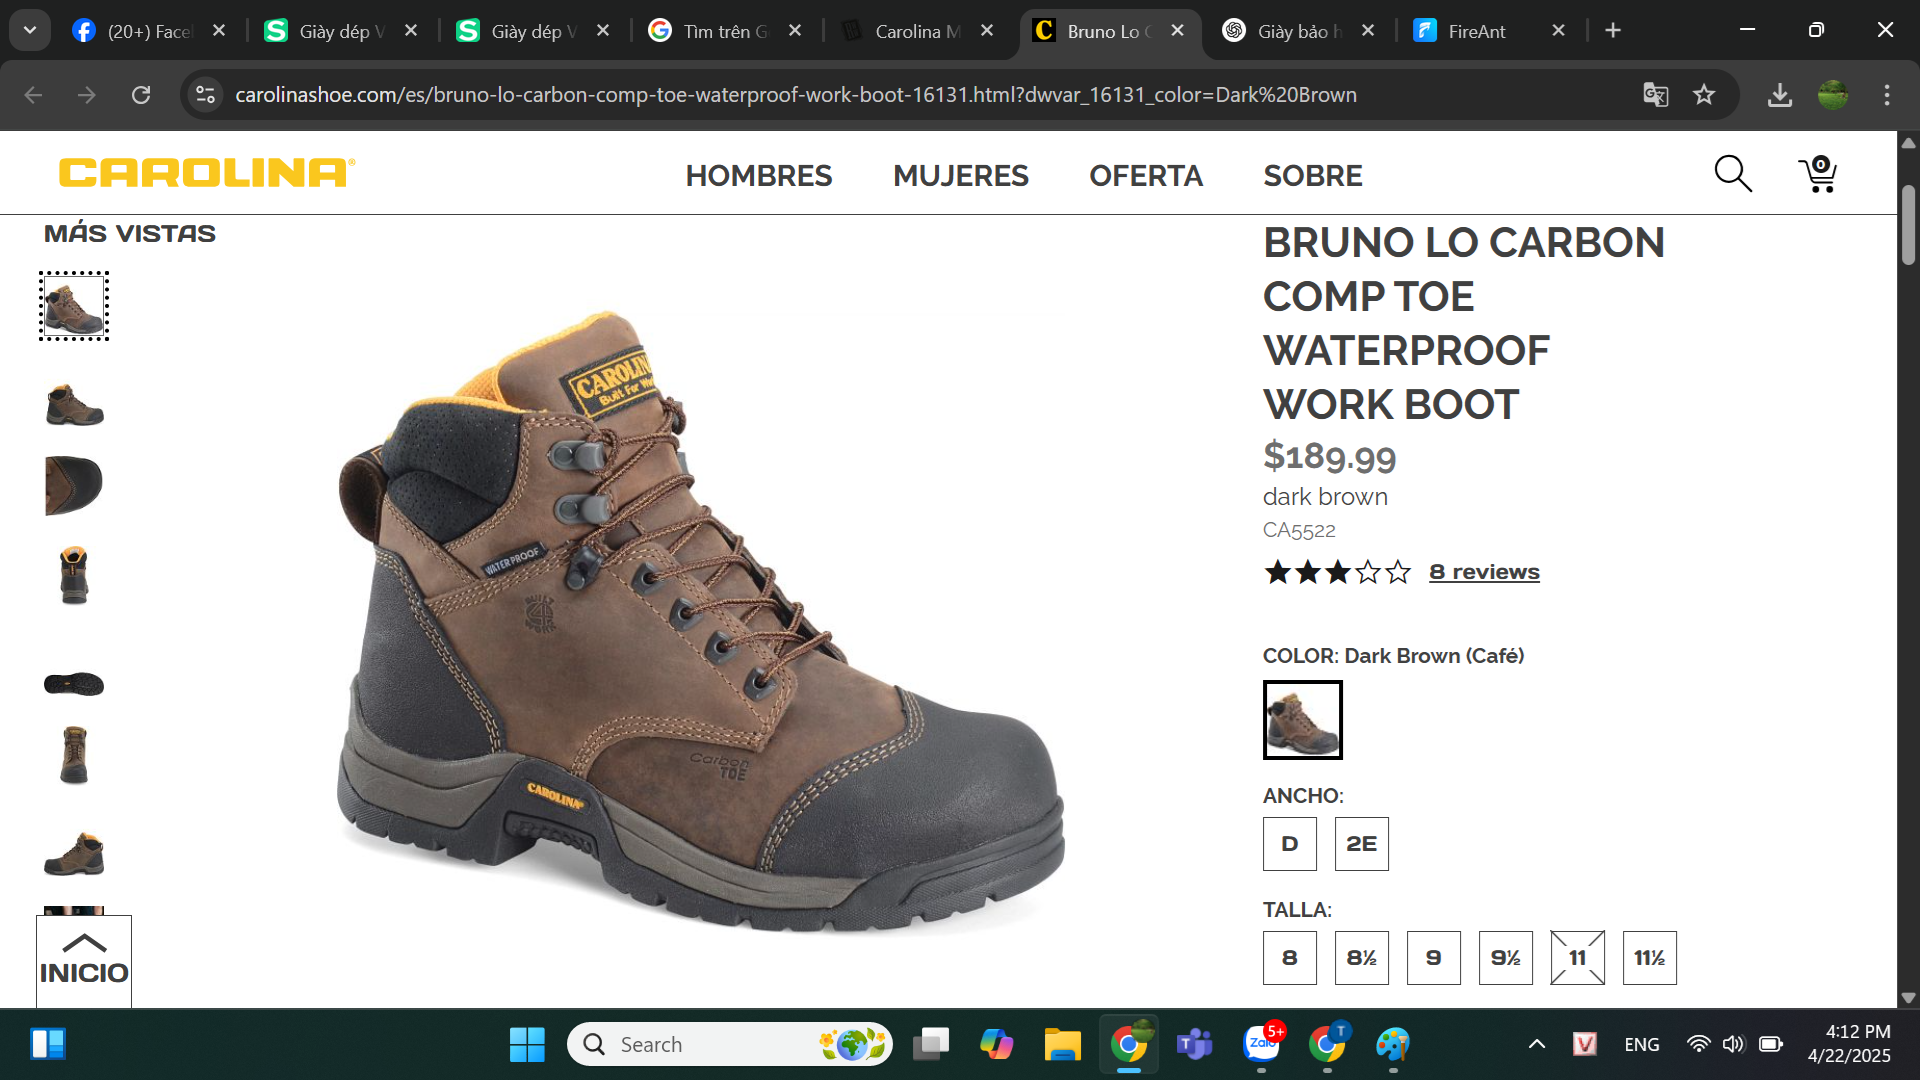The width and height of the screenshot is (1920, 1080).
Task: View the back view boot thumbnail
Action: coord(74,575)
